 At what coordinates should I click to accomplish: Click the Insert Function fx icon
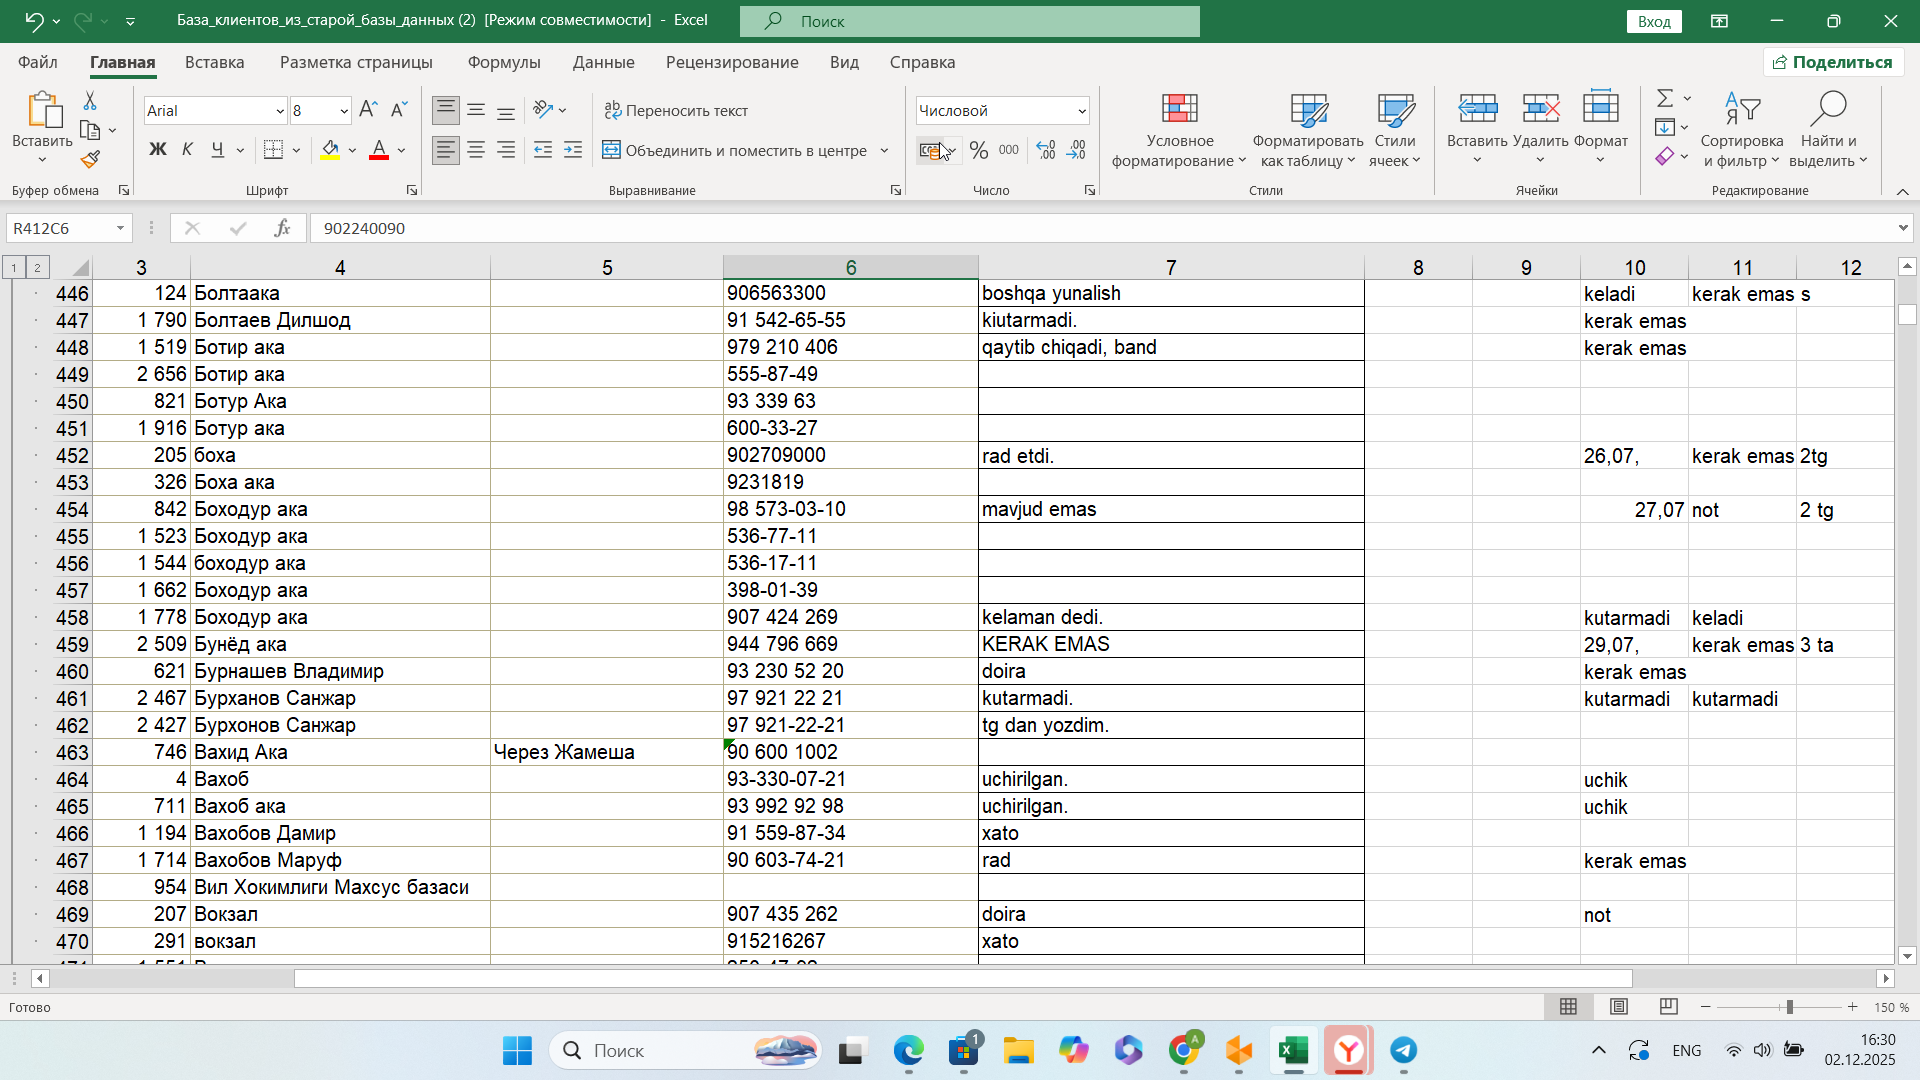282,228
